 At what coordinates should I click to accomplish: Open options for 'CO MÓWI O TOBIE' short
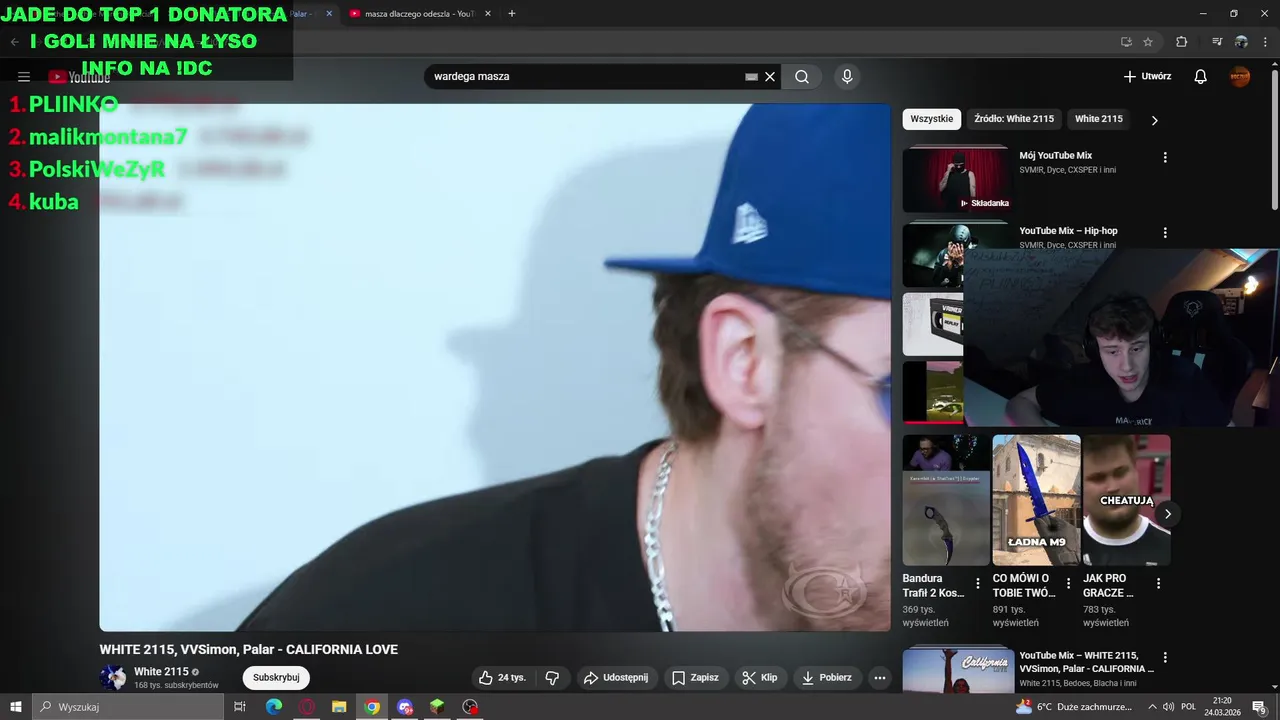point(1068,583)
